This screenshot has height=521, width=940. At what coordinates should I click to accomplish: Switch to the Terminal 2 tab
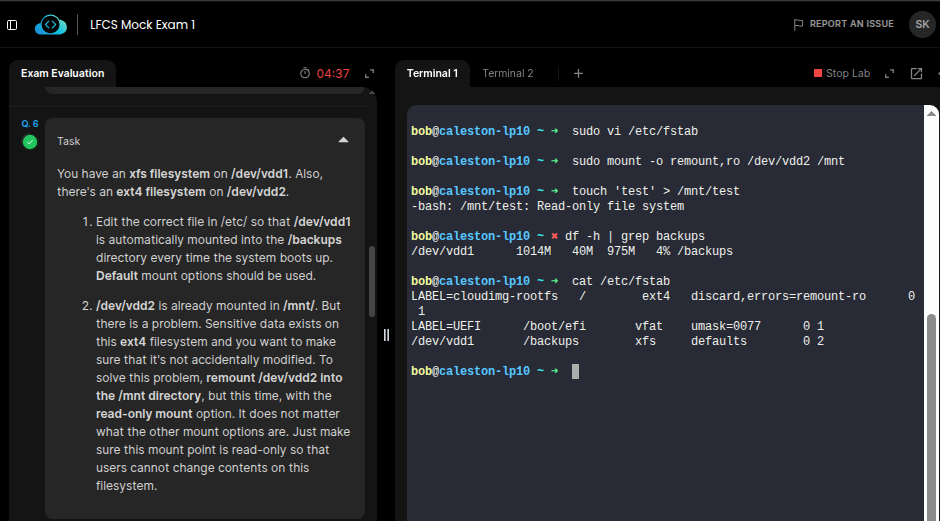(x=507, y=73)
